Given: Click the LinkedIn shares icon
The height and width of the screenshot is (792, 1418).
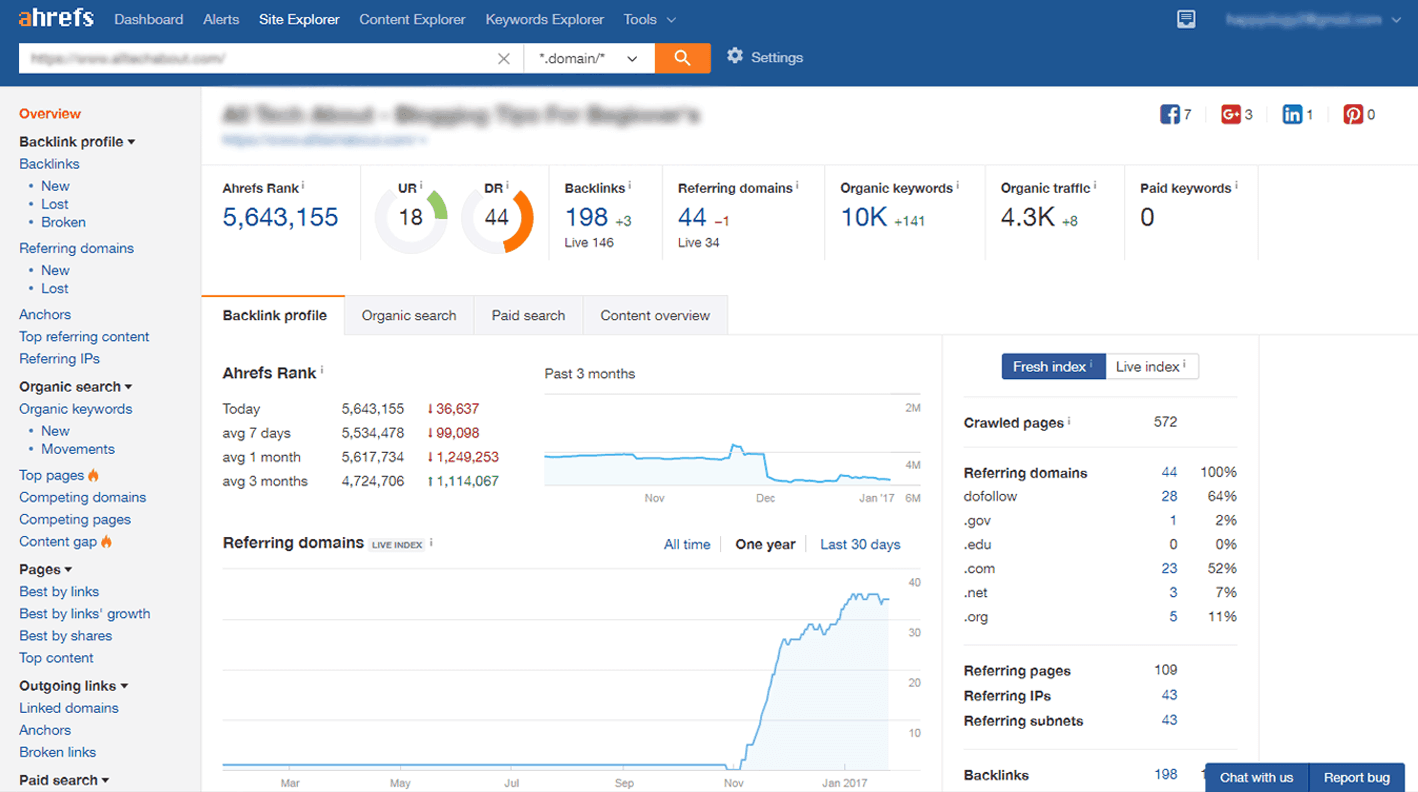Looking at the screenshot, I should 1292,114.
